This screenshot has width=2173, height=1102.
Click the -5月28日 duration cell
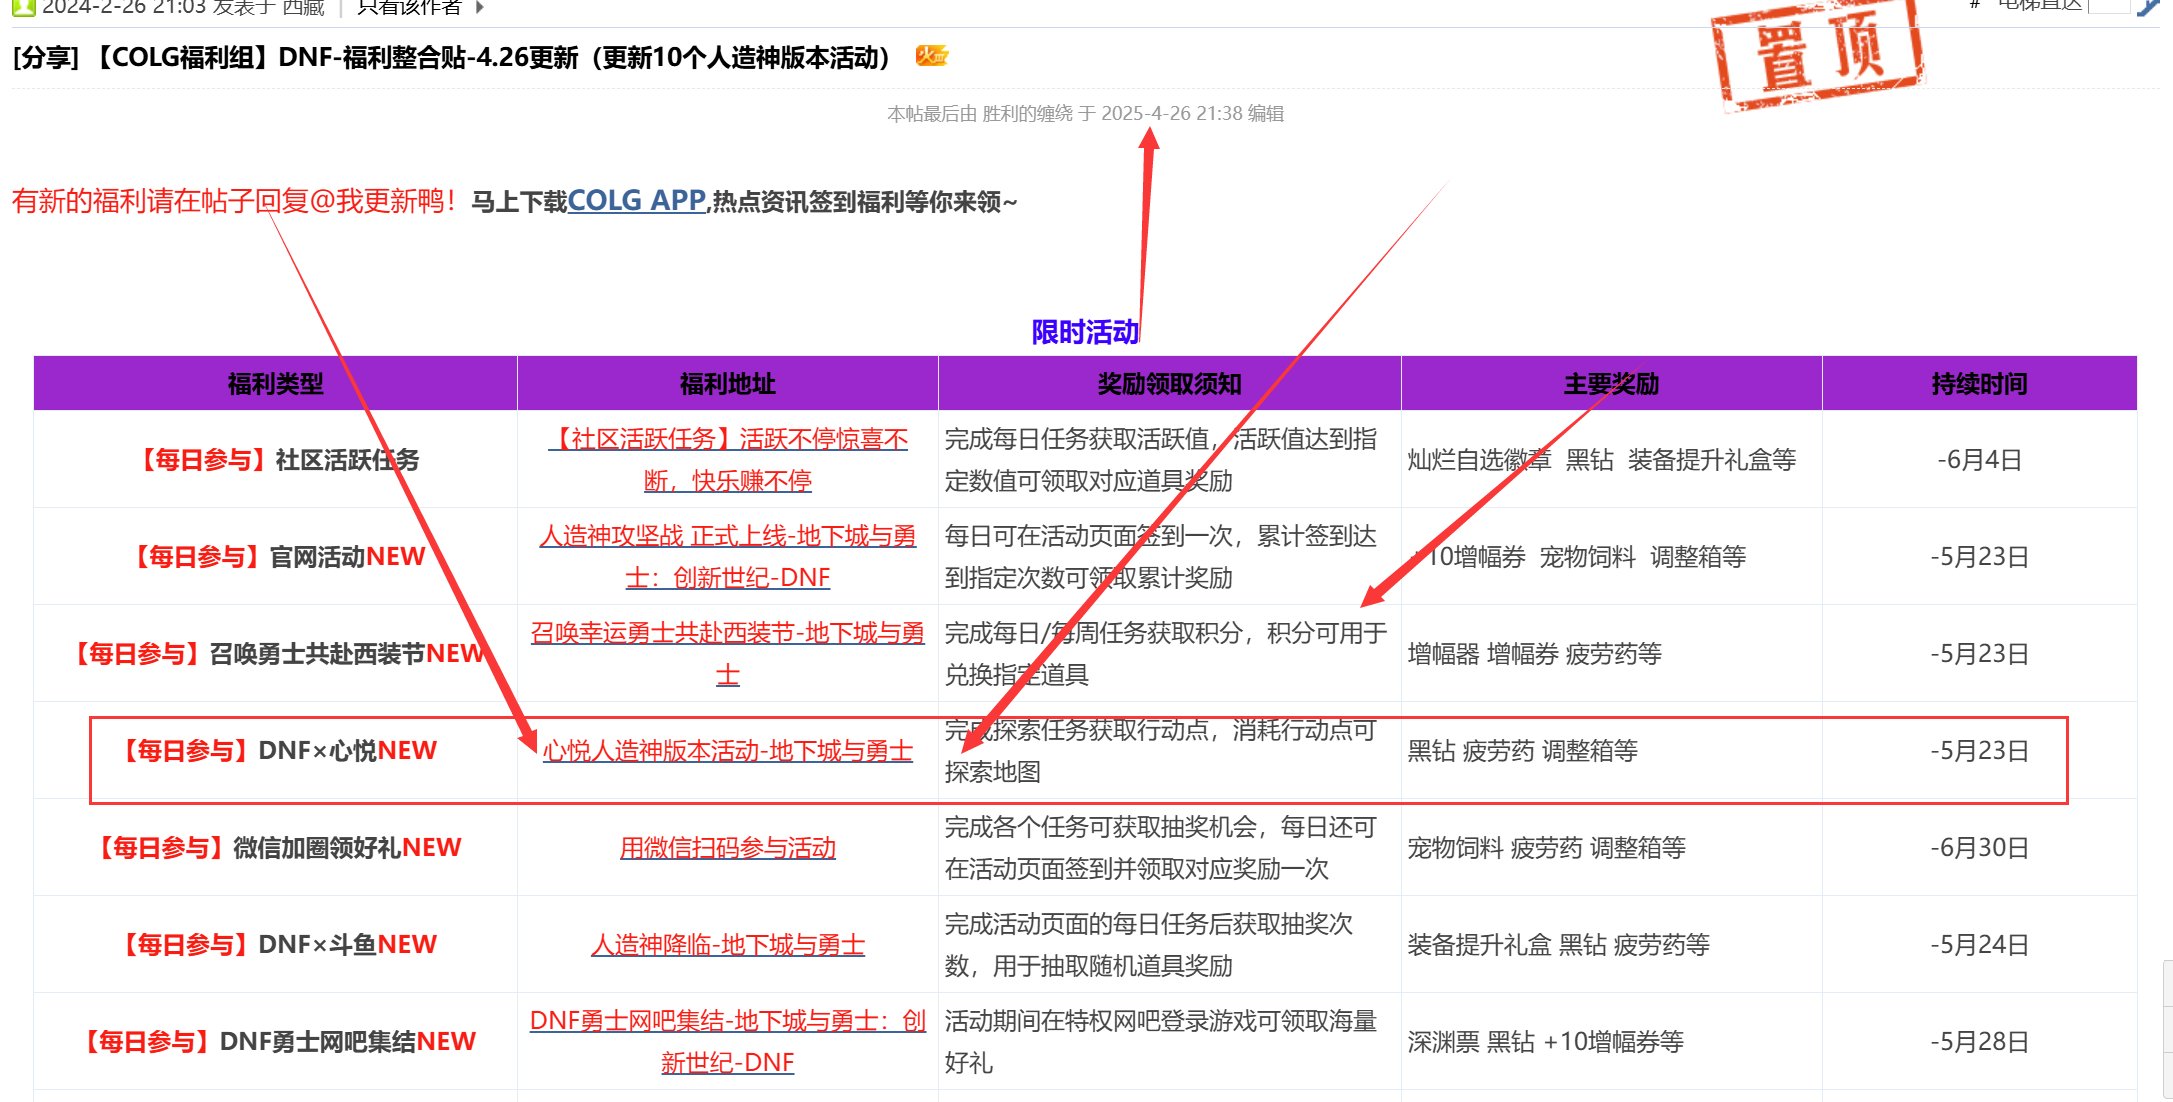pos(1980,1042)
